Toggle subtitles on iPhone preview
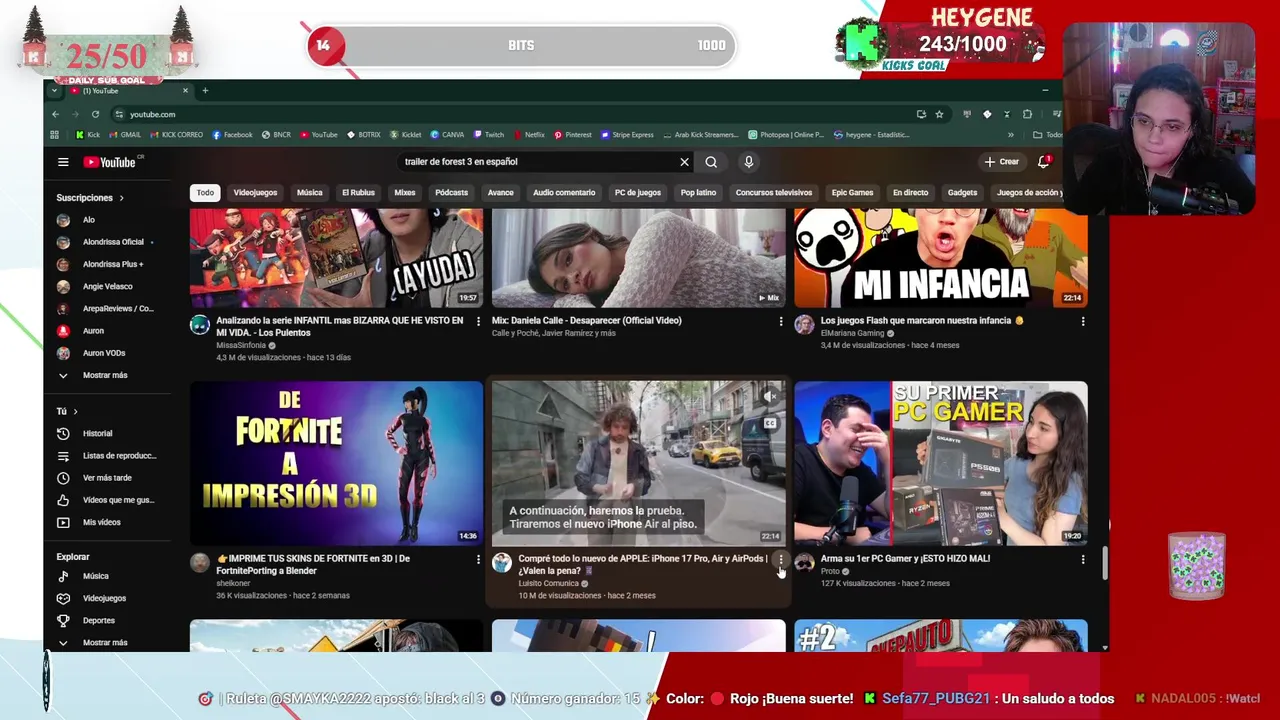This screenshot has width=1280, height=720. coord(770,423)
